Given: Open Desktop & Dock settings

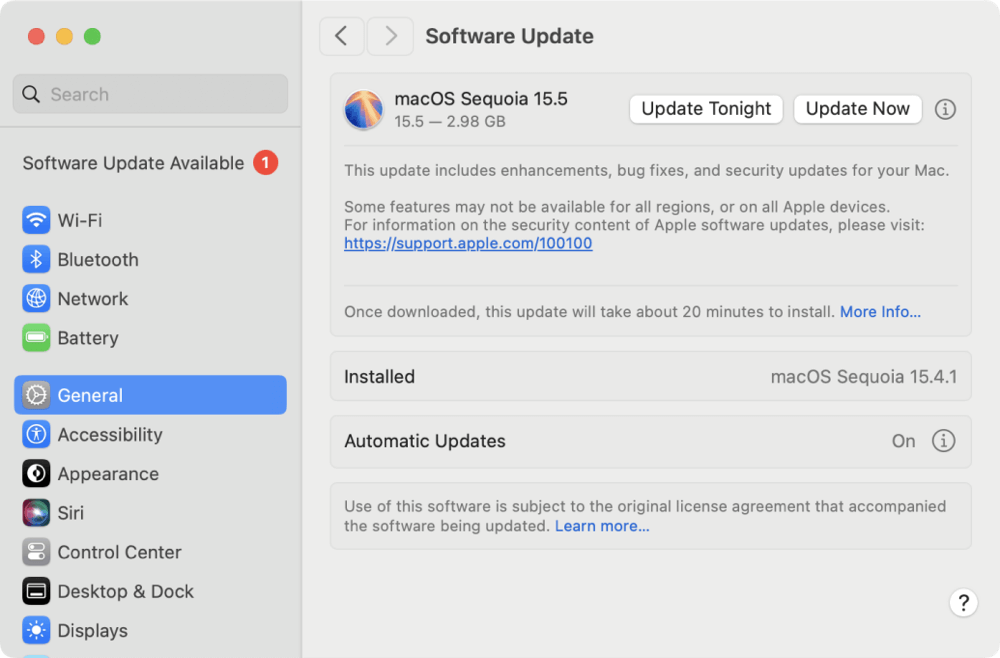Looking at the screenshot, I should (x=123, y=591).
